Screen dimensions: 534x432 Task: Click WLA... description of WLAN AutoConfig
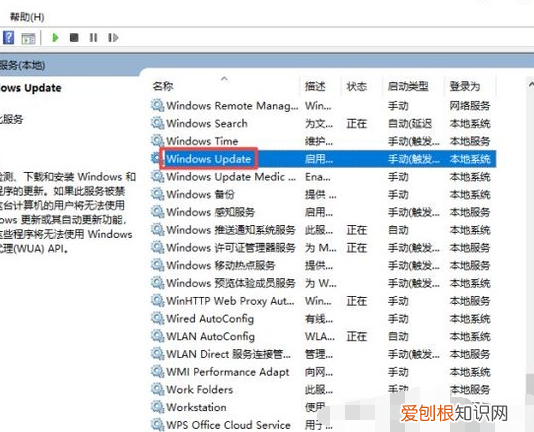[x=319, y=337]
